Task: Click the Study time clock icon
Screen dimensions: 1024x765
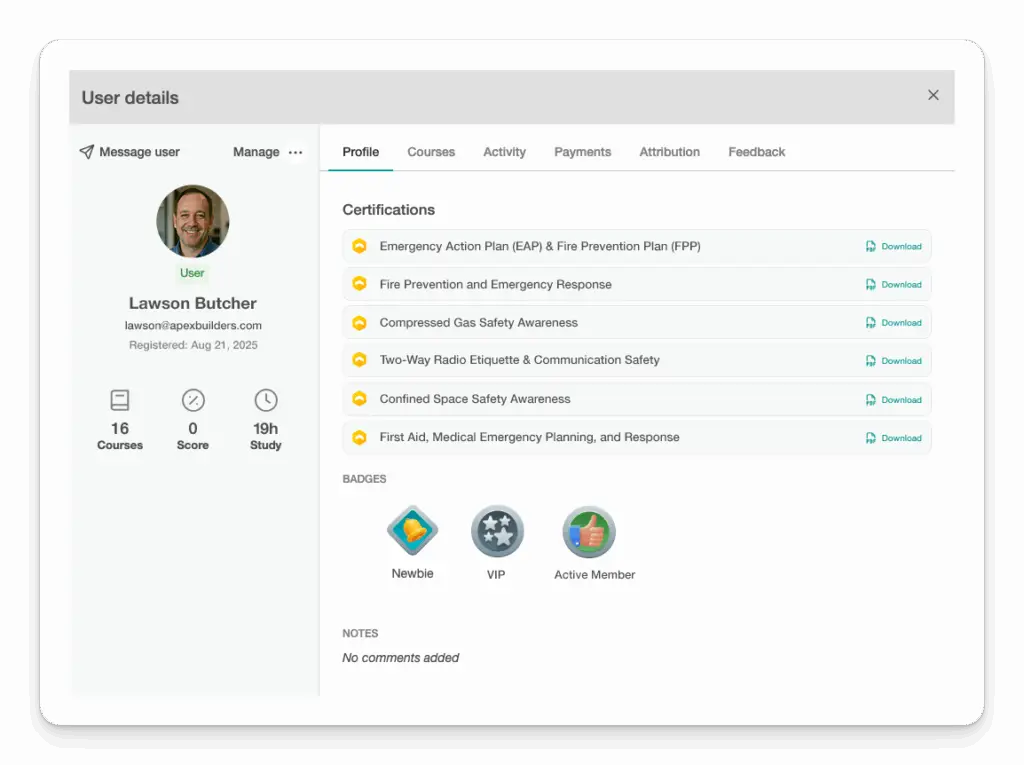Action: 265,399
